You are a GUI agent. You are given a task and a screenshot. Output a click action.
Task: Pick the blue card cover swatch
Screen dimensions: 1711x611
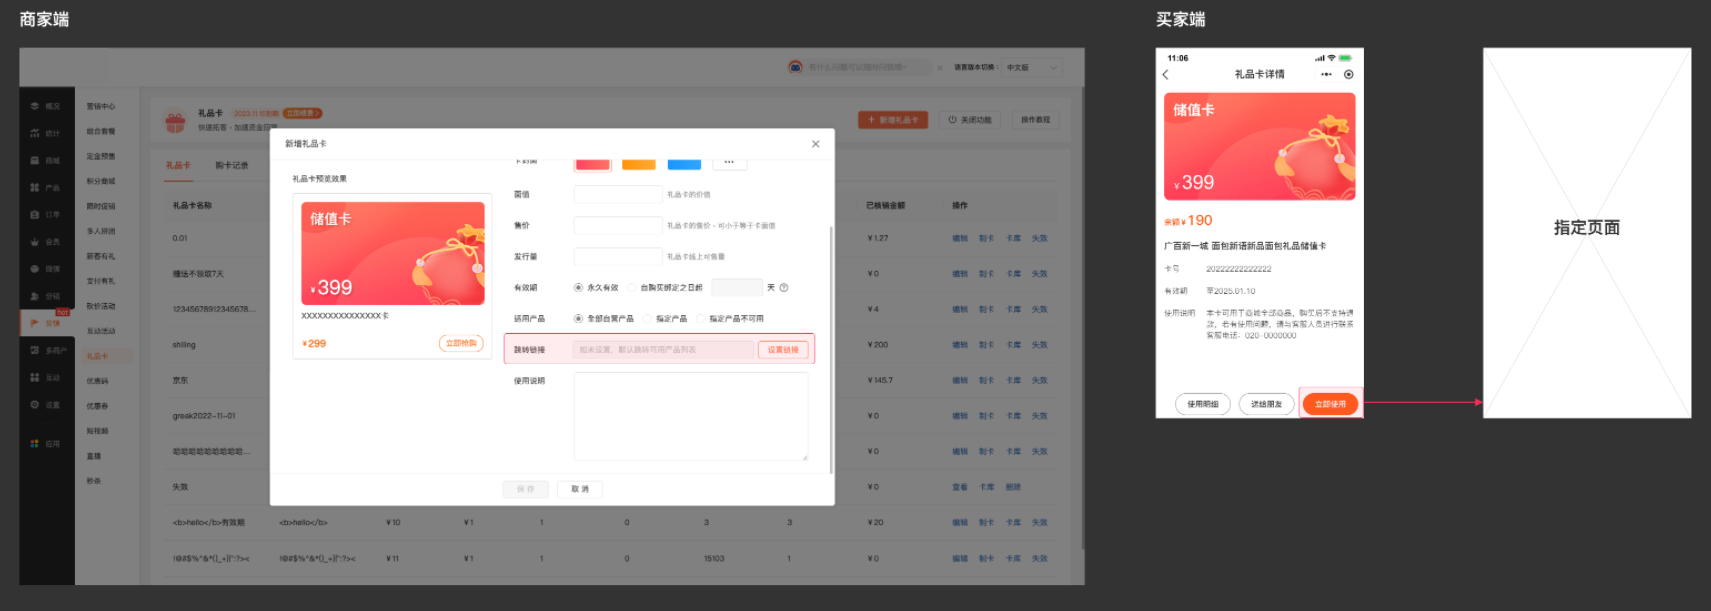point(684,164)
